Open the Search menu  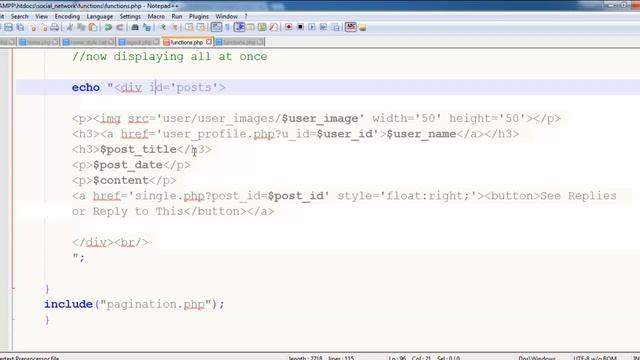click(x=20, y=16)
